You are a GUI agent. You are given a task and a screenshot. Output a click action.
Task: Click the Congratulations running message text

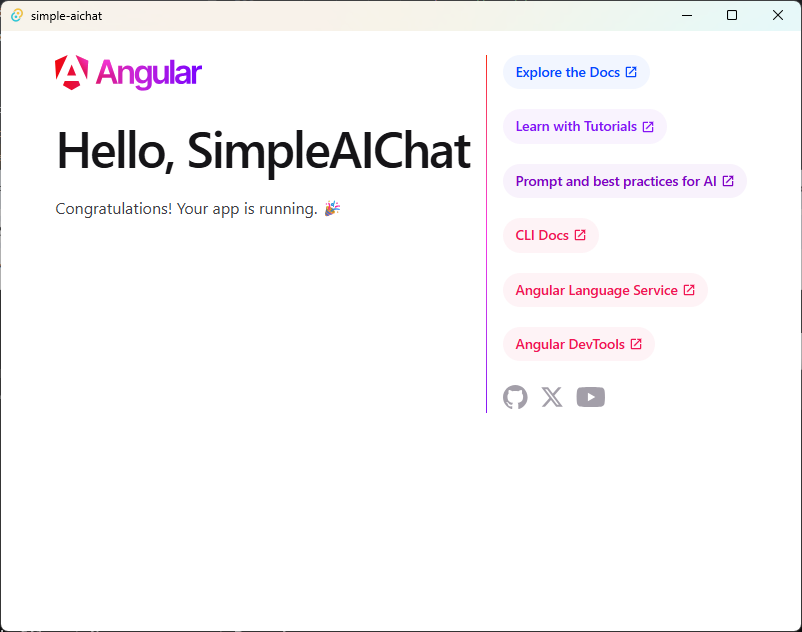186,209
